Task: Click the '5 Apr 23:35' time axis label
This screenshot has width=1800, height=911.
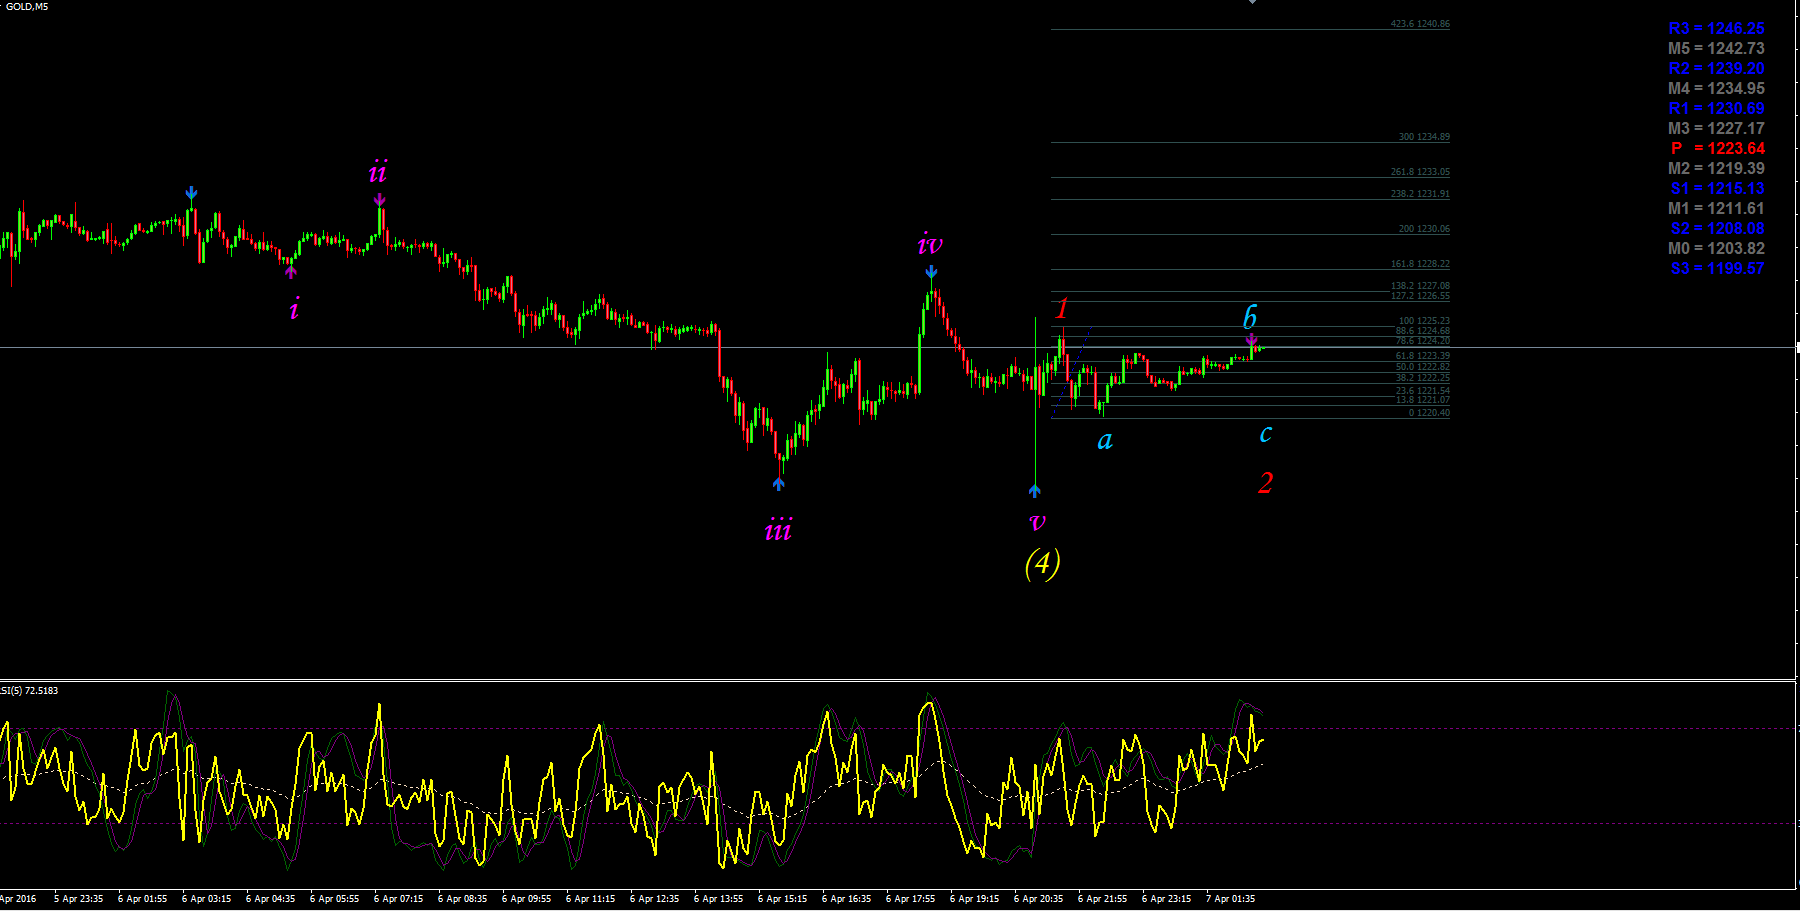Action: coord(79,899)
